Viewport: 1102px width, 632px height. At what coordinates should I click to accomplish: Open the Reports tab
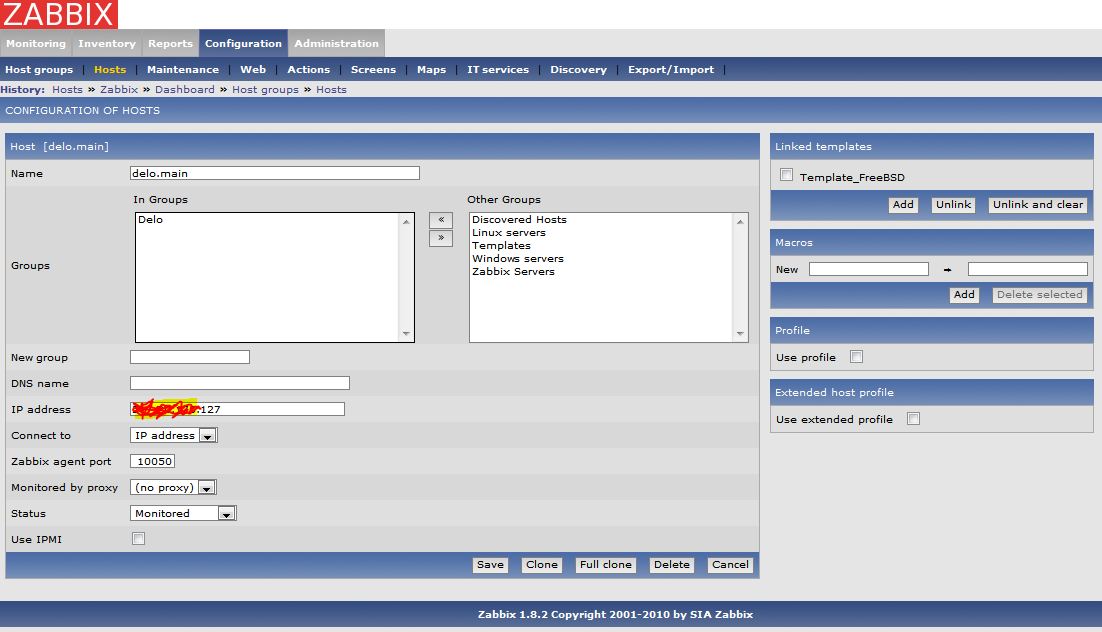[170, 43]
